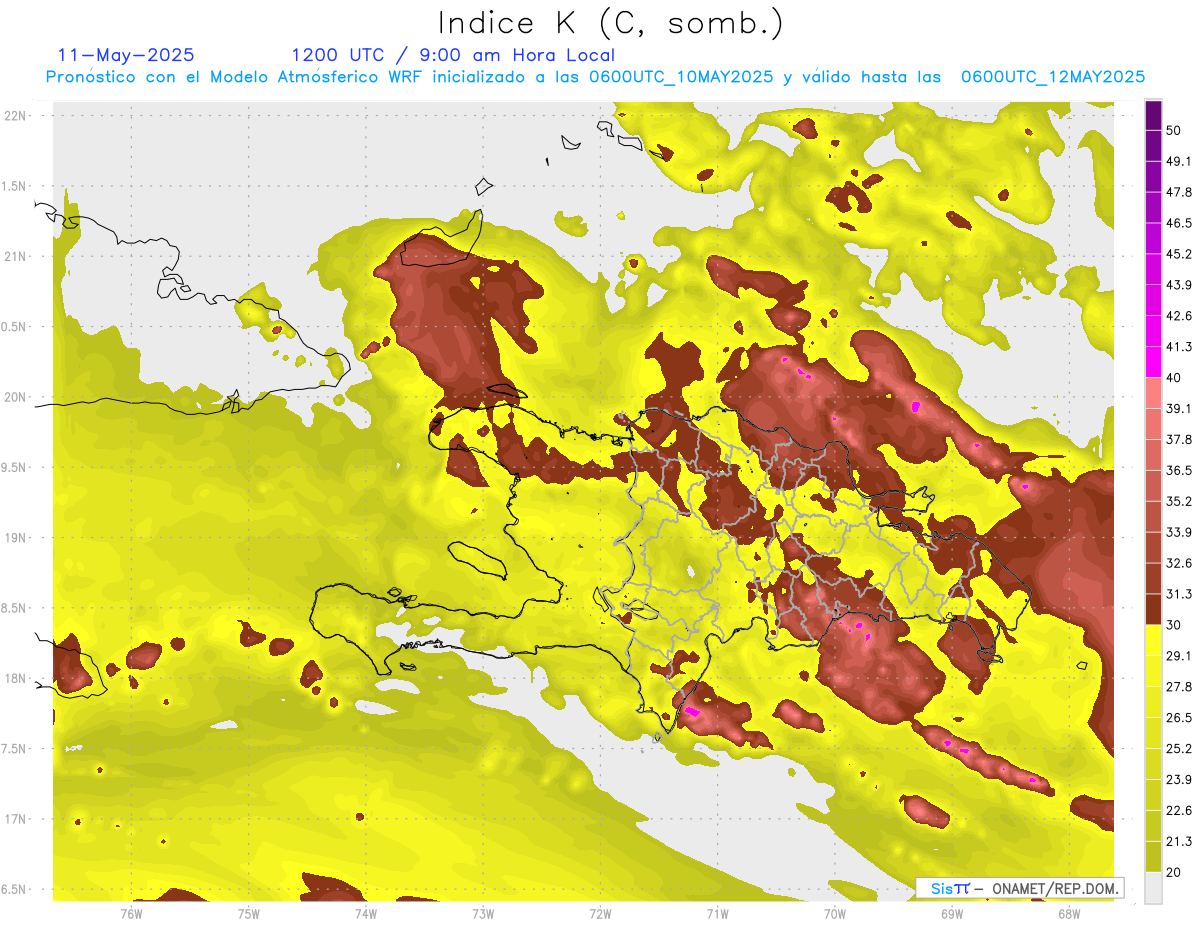Click the map title "Indice K (C, somb.)"
This screenshot has width=1200, height=927.
[610, 23]
